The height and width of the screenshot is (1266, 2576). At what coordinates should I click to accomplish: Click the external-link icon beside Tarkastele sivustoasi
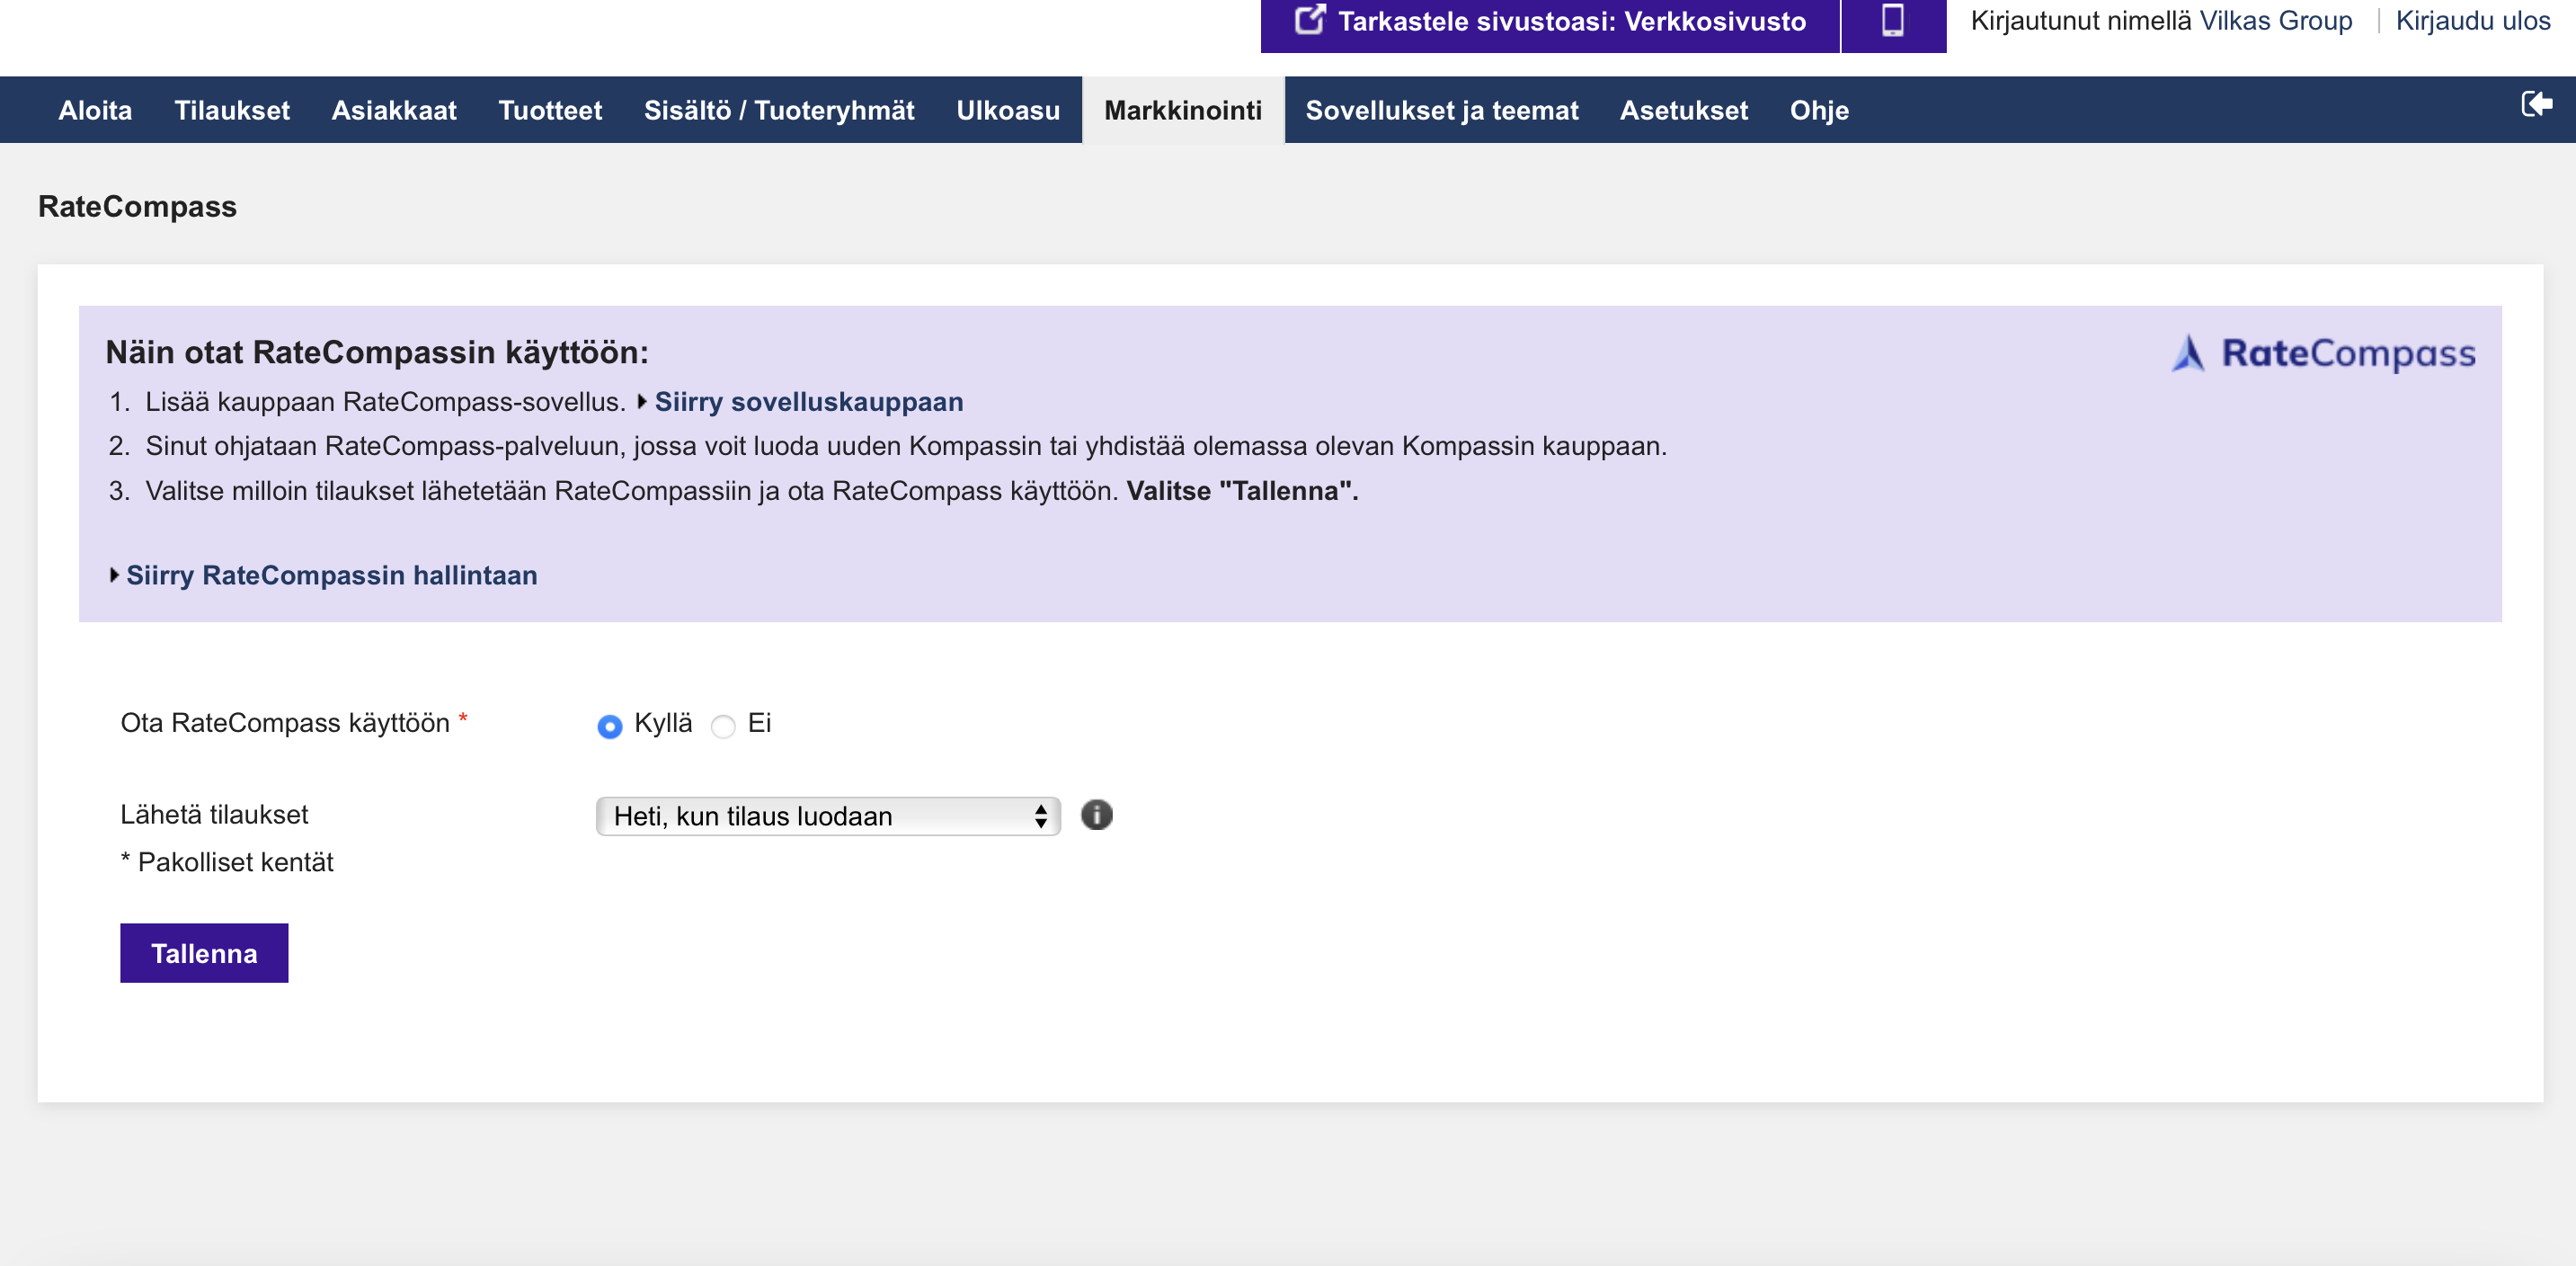1310,20
